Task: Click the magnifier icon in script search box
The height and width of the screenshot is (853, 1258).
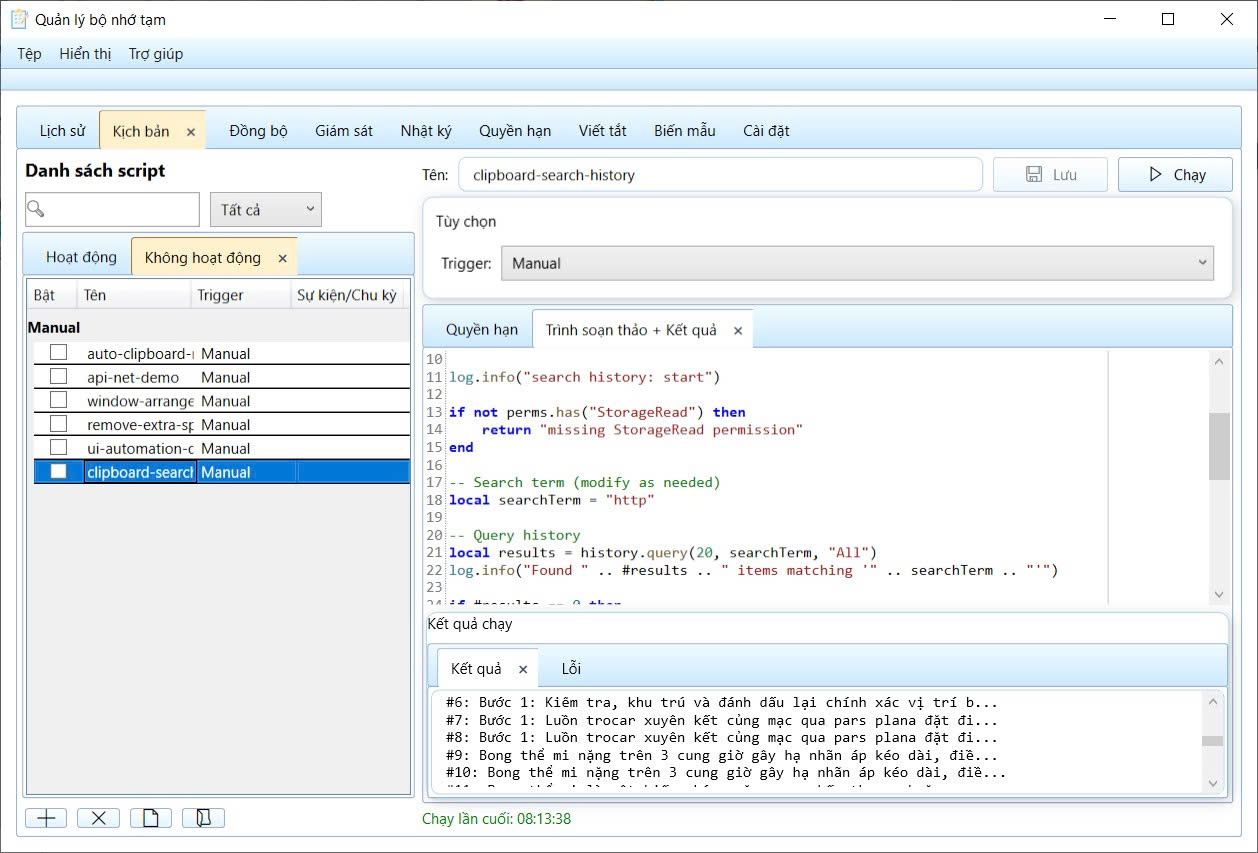Action: (x=36, y=209)
